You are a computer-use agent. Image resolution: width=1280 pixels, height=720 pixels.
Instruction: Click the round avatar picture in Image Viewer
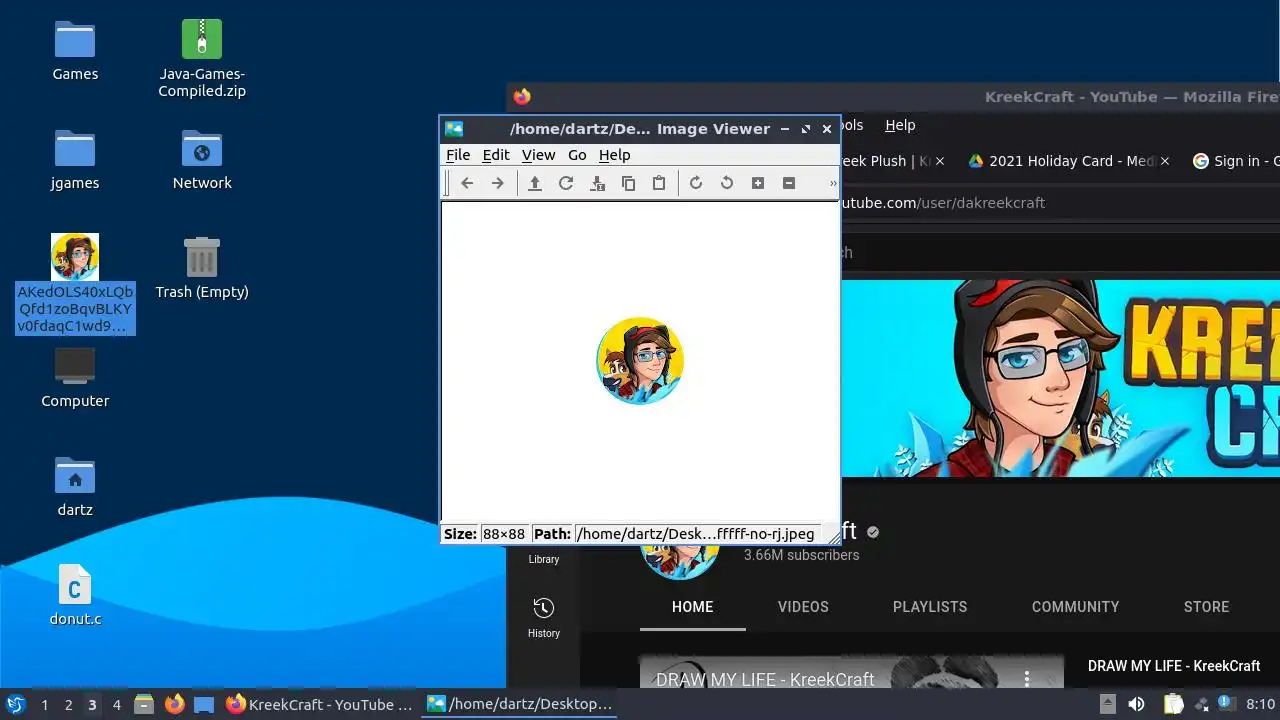640,361
